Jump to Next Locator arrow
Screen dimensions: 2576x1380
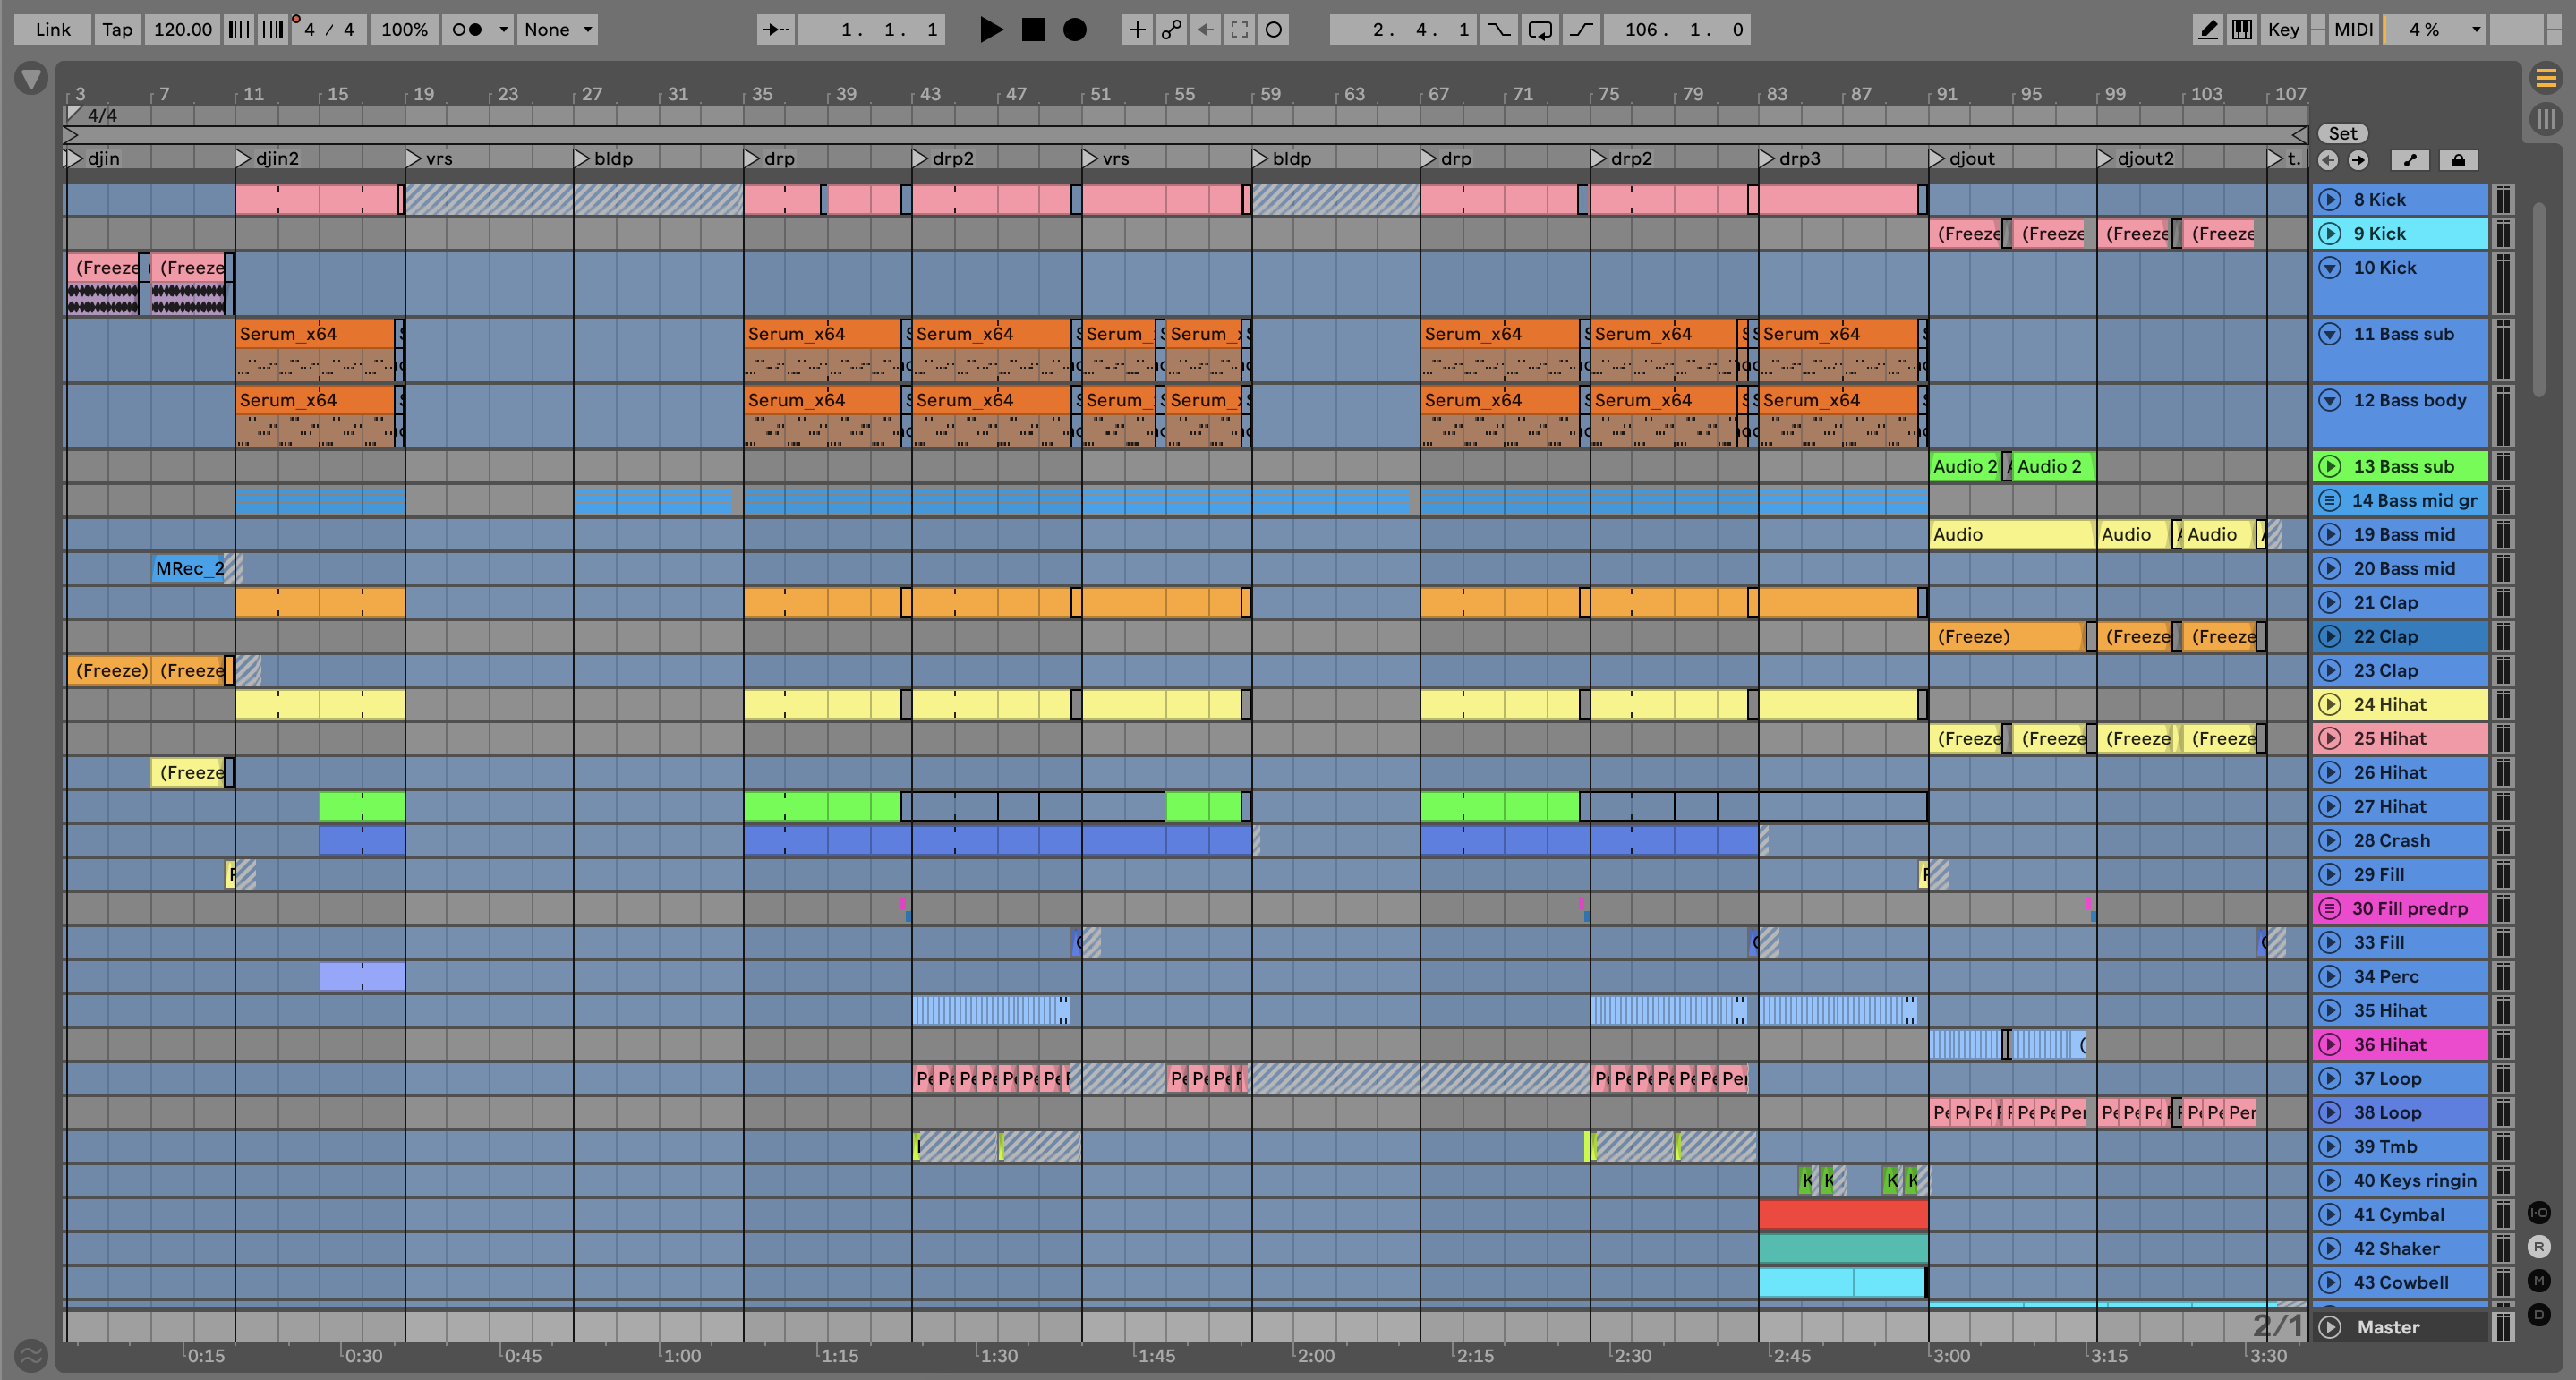(2358, 160)
